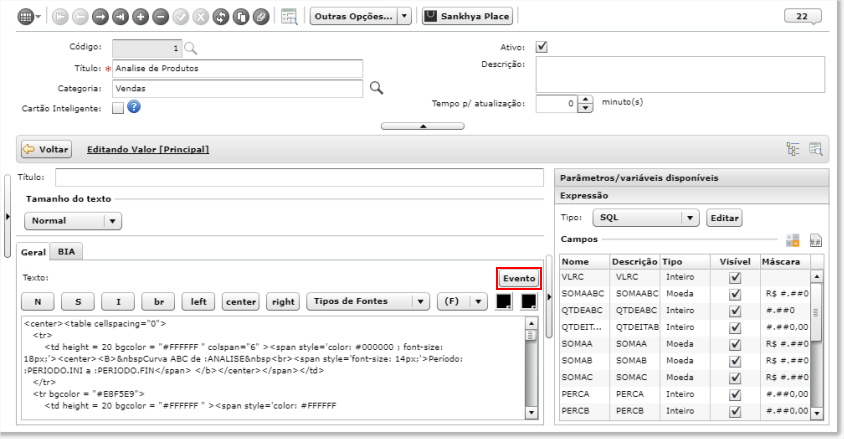Open the first black font color swatch
This screenshot has width=844, height=439.
point(504,301)
